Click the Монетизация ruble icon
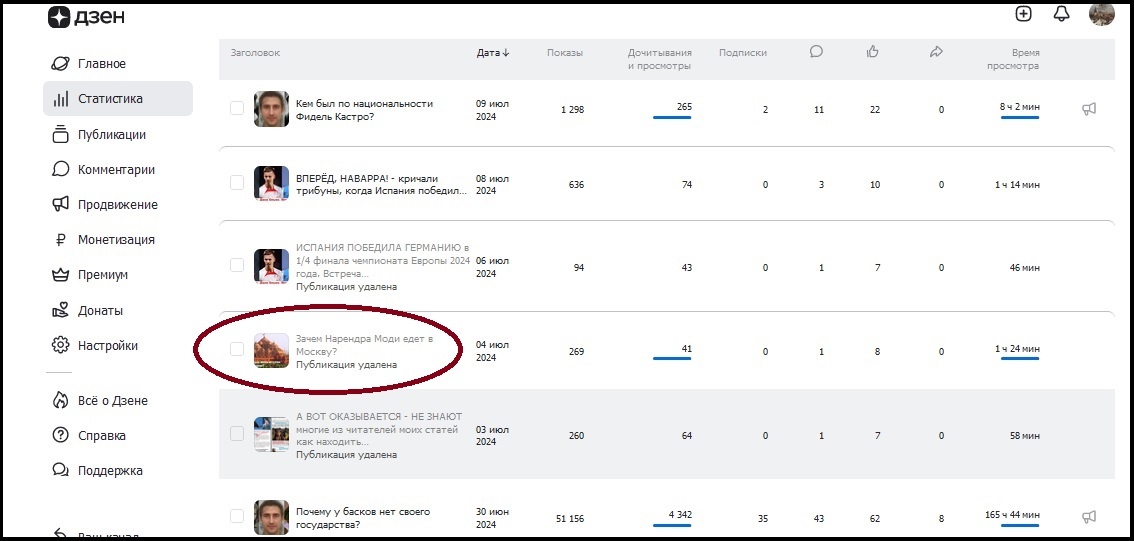 coord(60,239)
